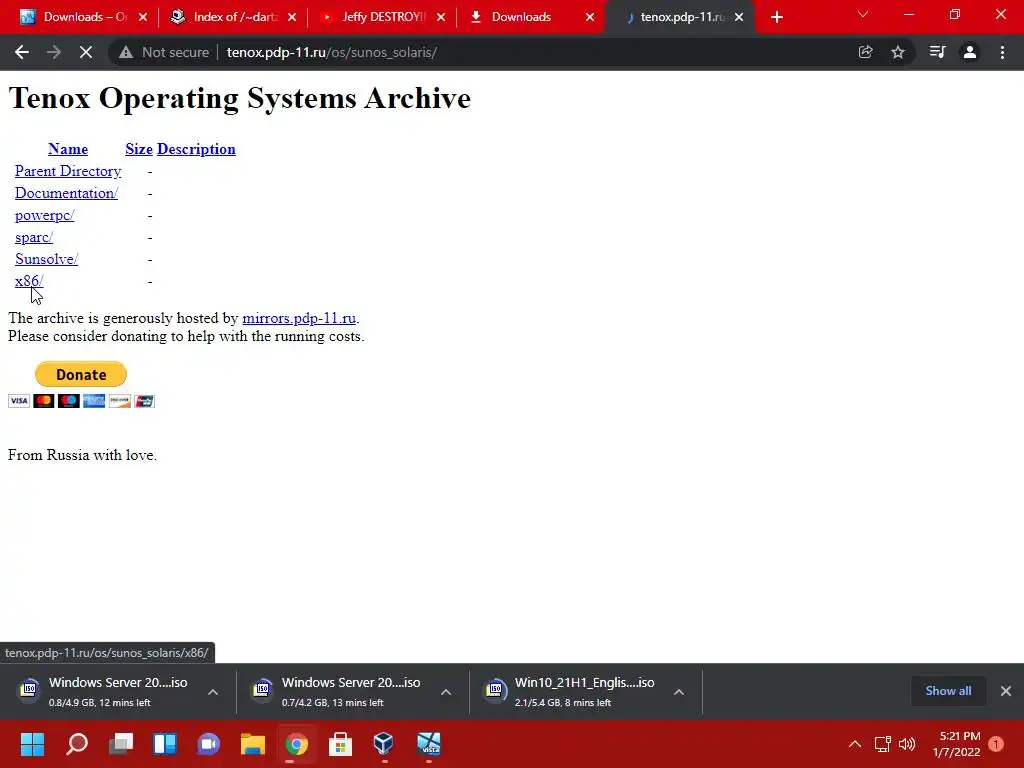Click the forward navigation arrow
The width and height of the screenshot is (1024, 768).
coord(54,52)
